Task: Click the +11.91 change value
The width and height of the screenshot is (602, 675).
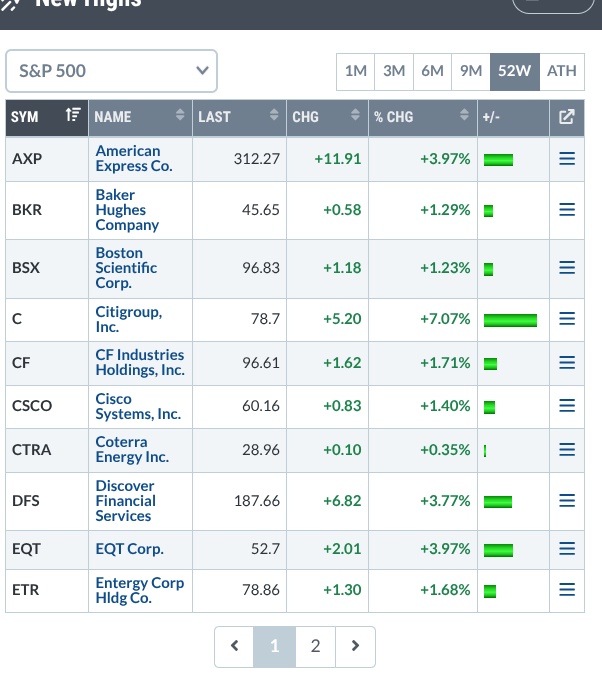Action: coord(338,159)
